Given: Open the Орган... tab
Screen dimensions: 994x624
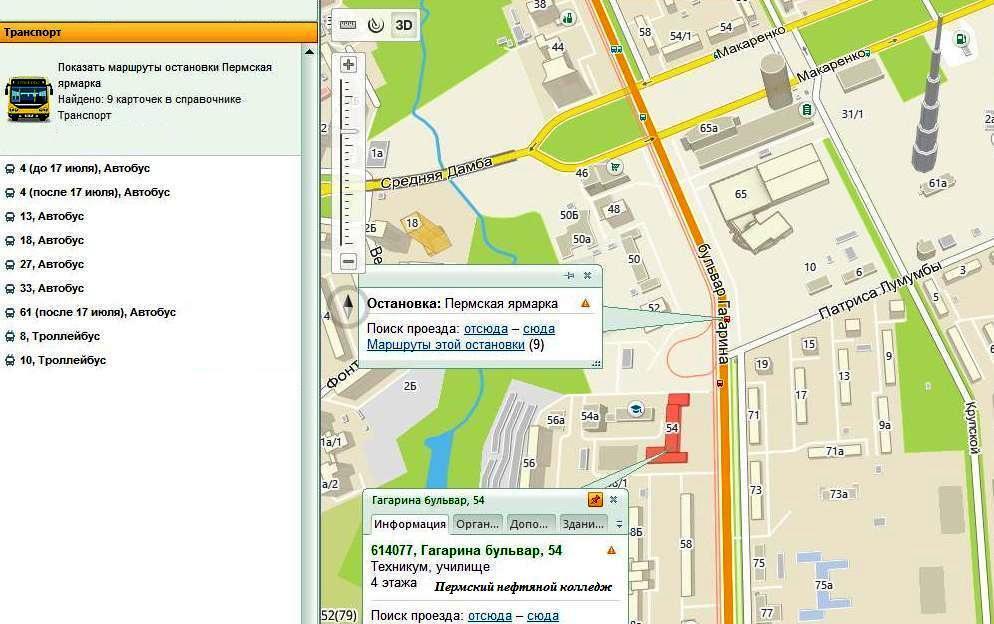Looking at the screenshot, I should [477, 524].
